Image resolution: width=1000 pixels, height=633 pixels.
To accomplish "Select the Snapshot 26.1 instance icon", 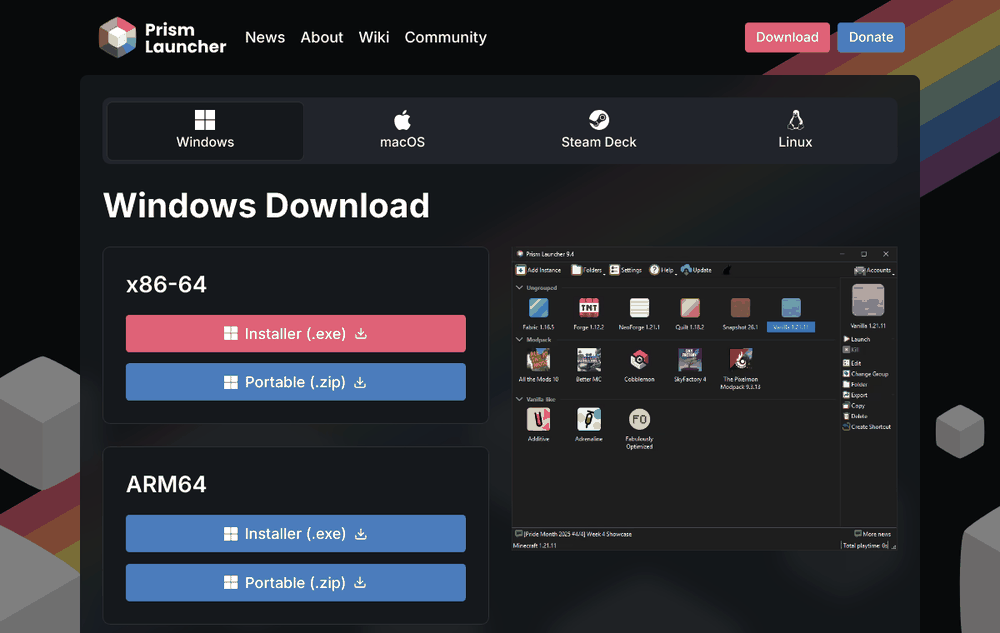I will (740, 308).
